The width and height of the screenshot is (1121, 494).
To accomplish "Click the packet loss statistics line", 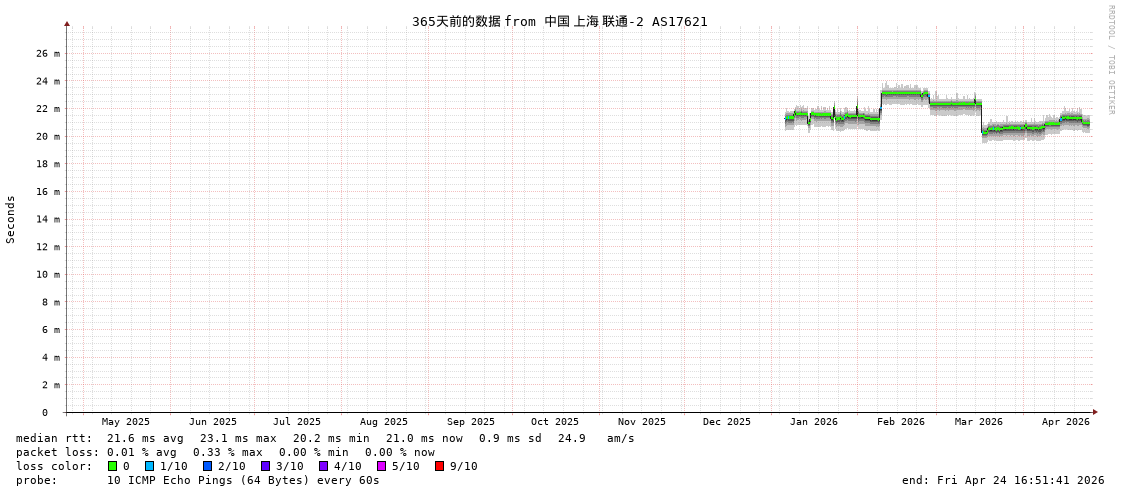I will (225, 452).
